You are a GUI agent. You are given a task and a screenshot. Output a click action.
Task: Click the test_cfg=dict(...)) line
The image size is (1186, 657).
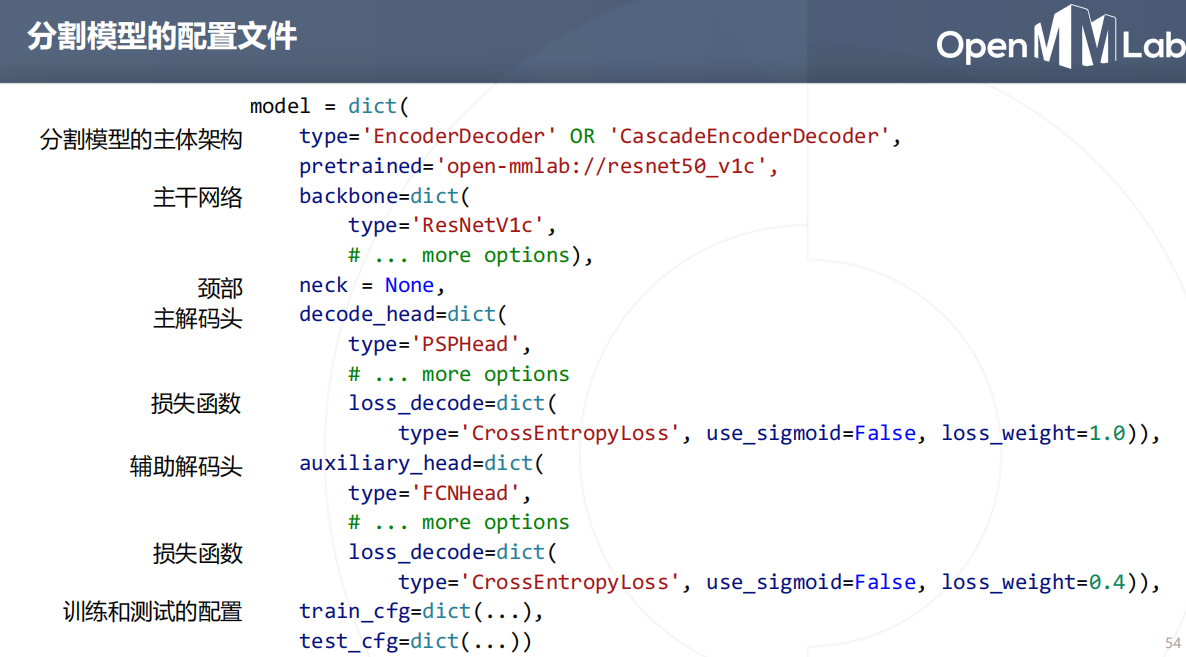click(415, 641)
